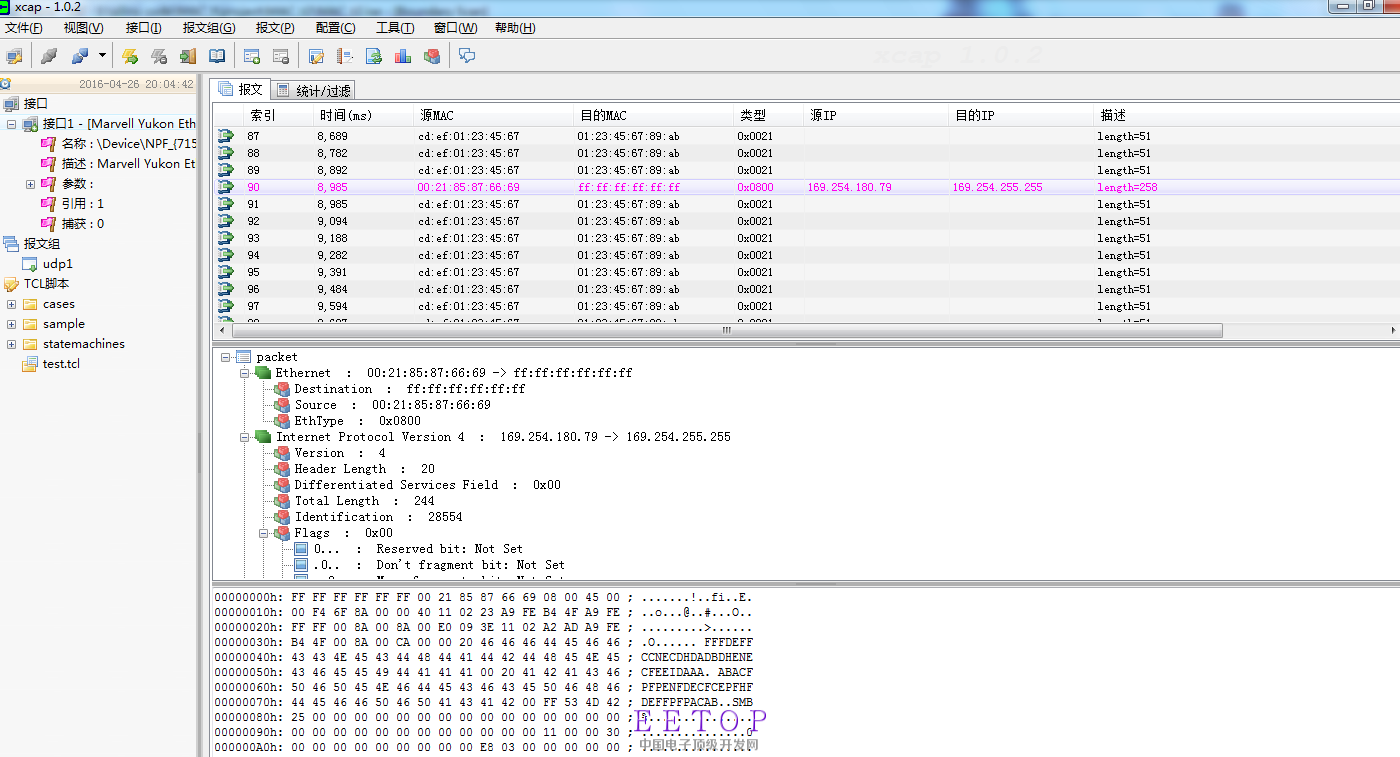Click the 索引 column header
The height and width of the screenshot is (757, 1400).
pos(278,115)
